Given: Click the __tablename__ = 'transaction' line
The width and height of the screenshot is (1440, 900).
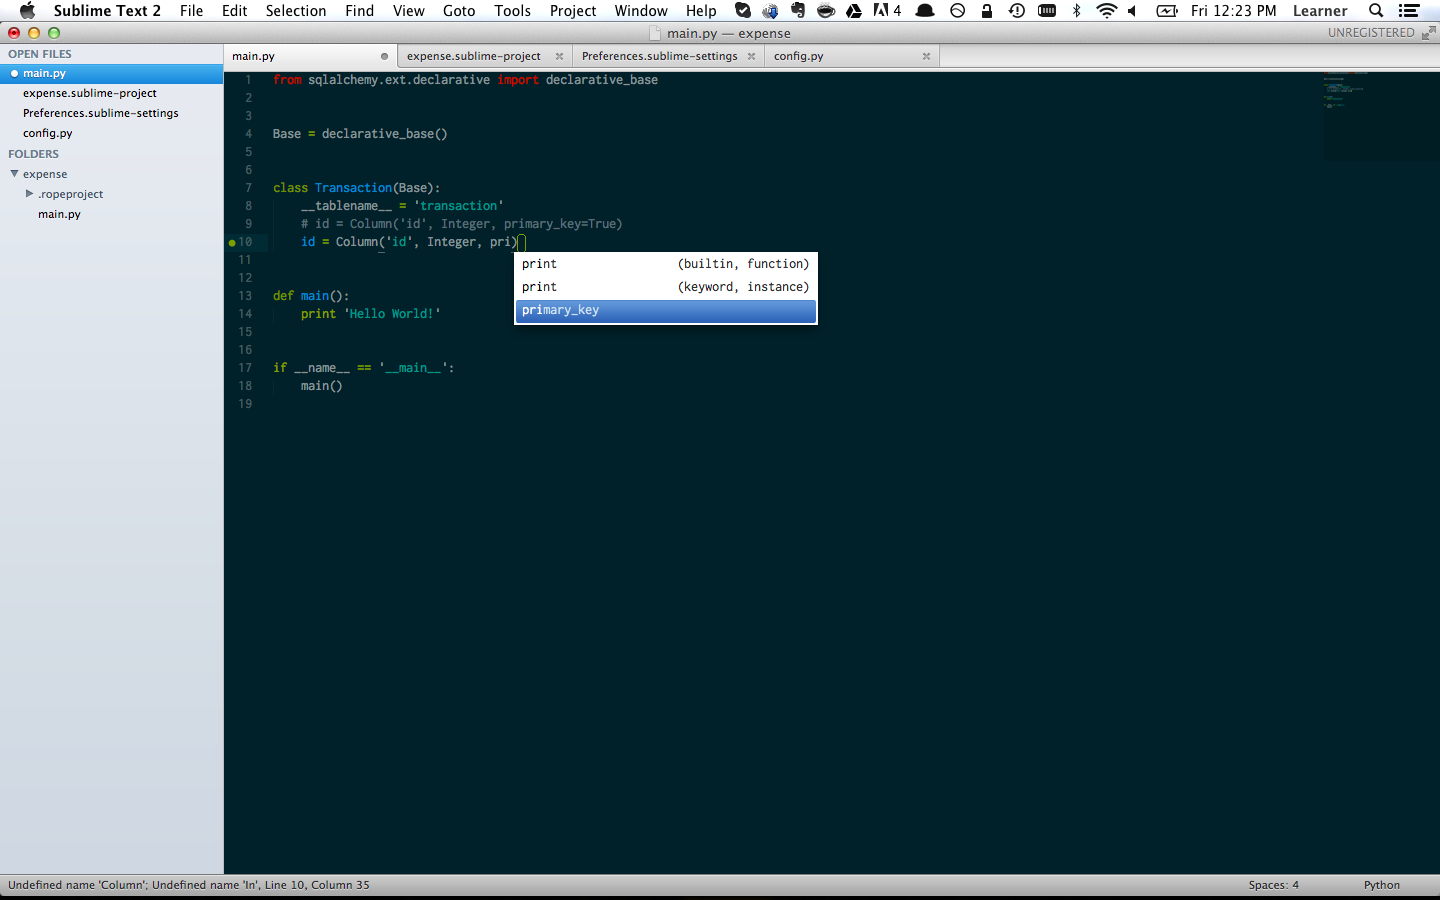Looking at the screenshot, I should tap(402, 206).
